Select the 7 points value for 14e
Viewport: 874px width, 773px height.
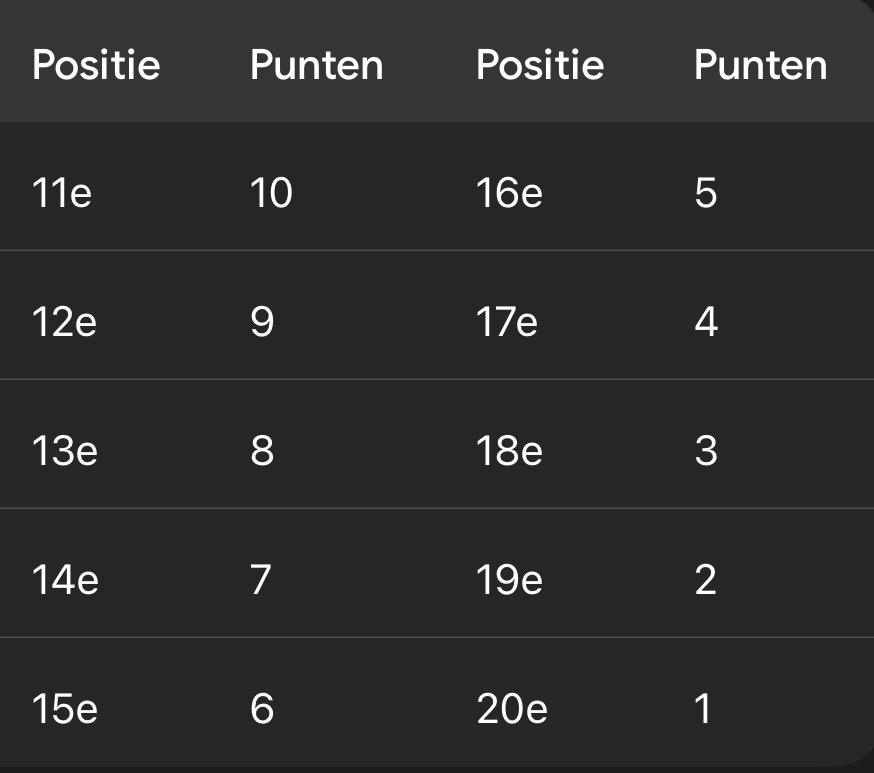coord(261,579)
